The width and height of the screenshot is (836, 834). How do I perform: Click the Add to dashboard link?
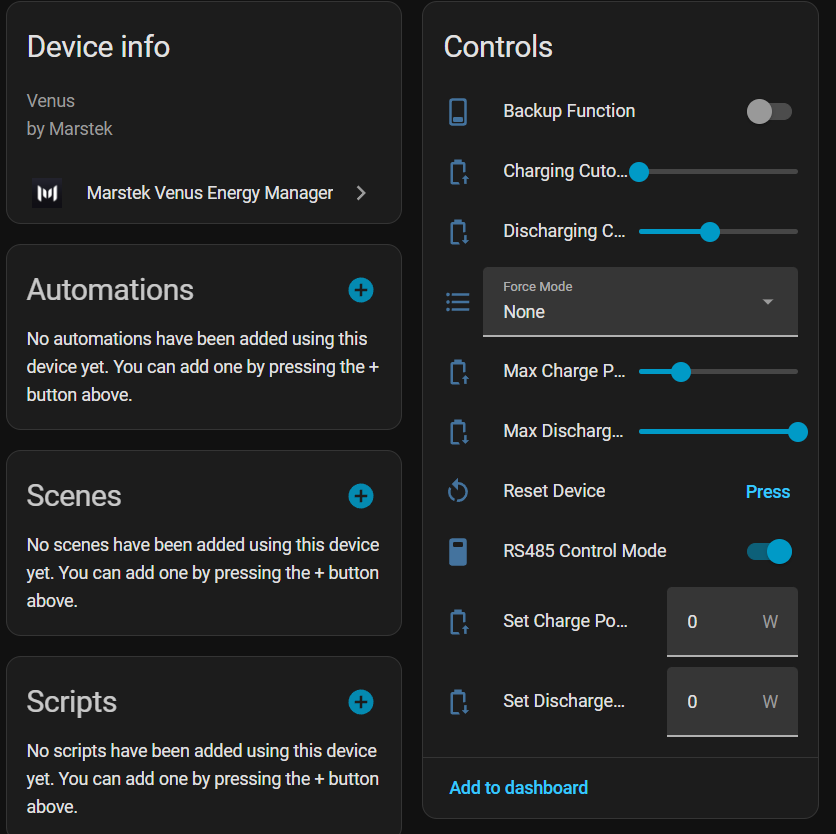(518, 788)
